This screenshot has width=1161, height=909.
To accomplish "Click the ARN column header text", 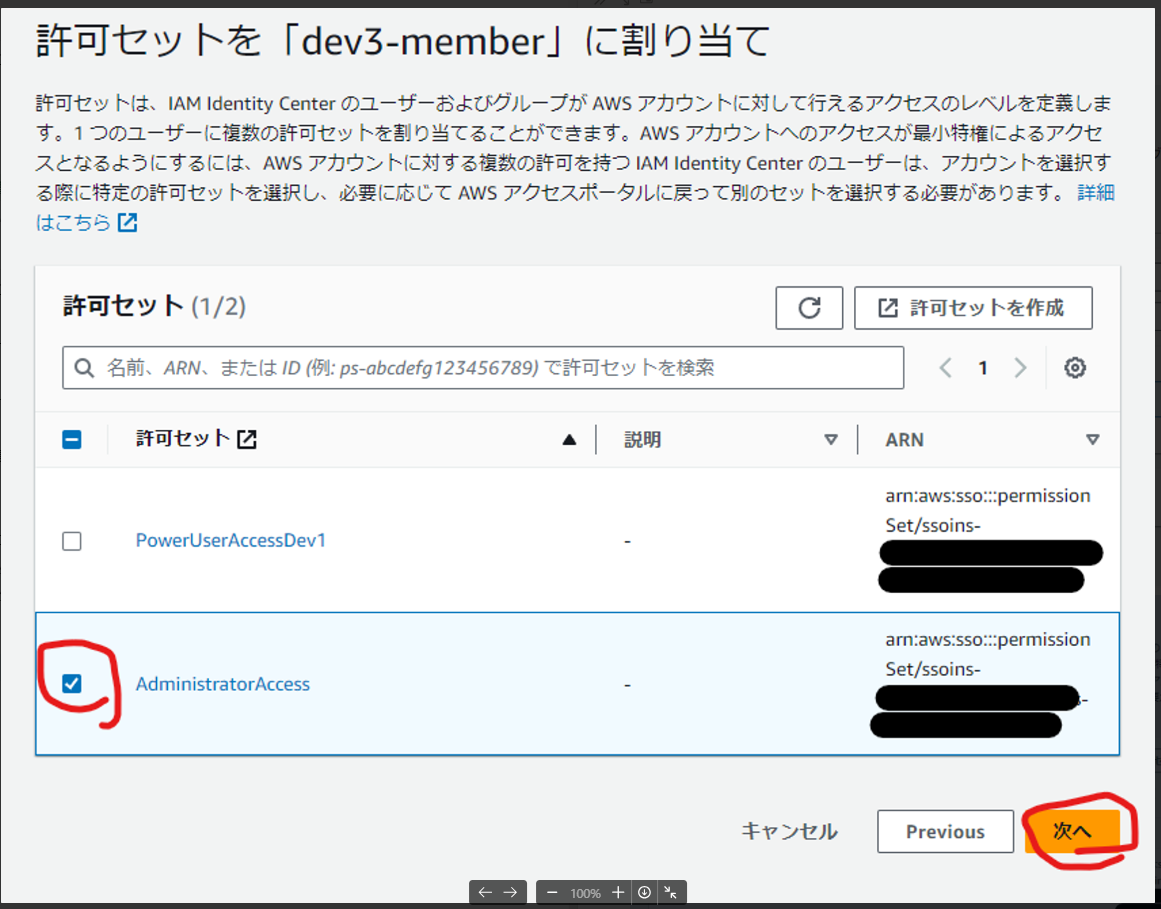I will [x=904, y=440].
